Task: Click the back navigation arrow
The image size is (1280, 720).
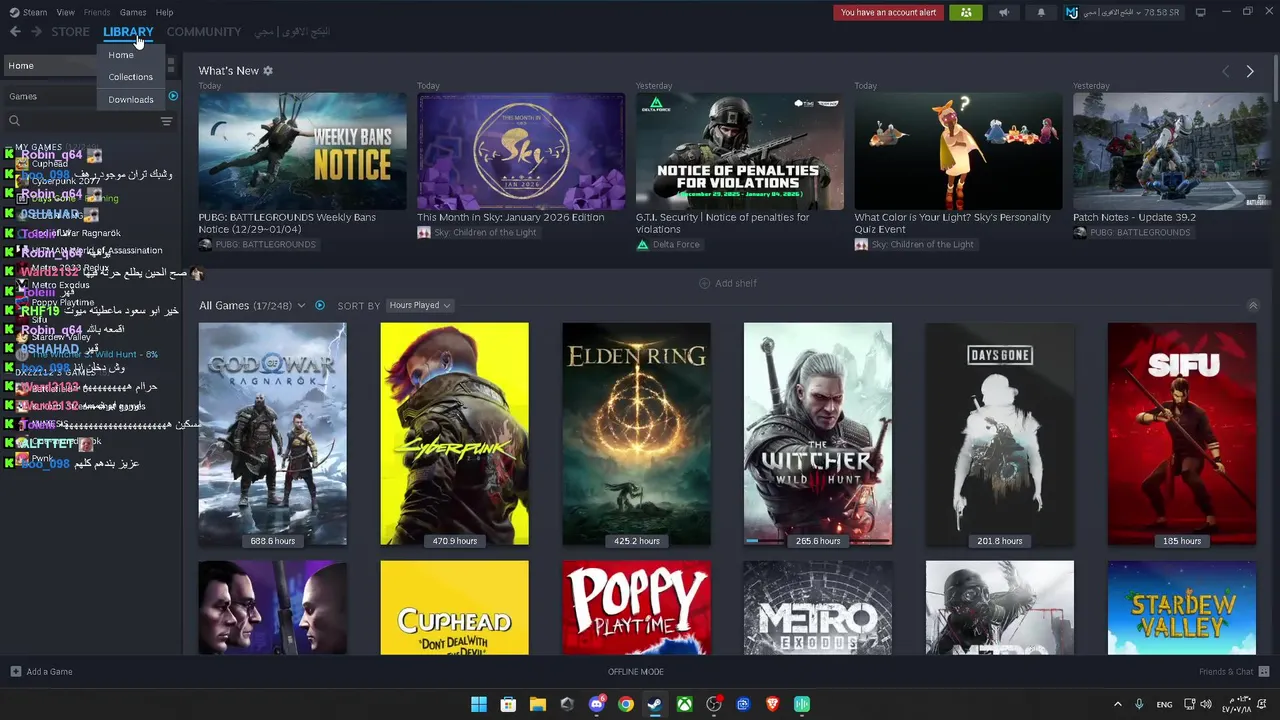Action: click(x=15, y=32)
